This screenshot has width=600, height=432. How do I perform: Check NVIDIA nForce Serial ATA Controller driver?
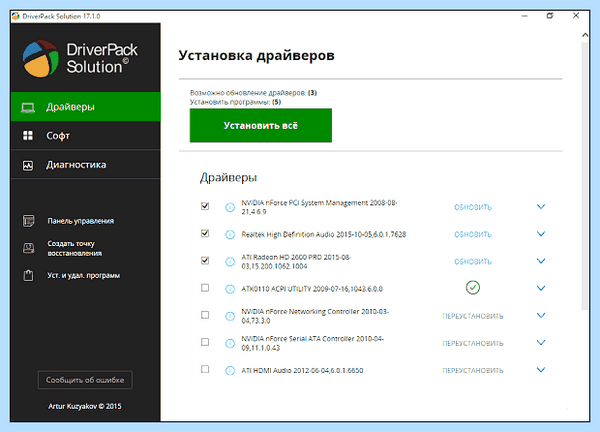coord(205,342)
